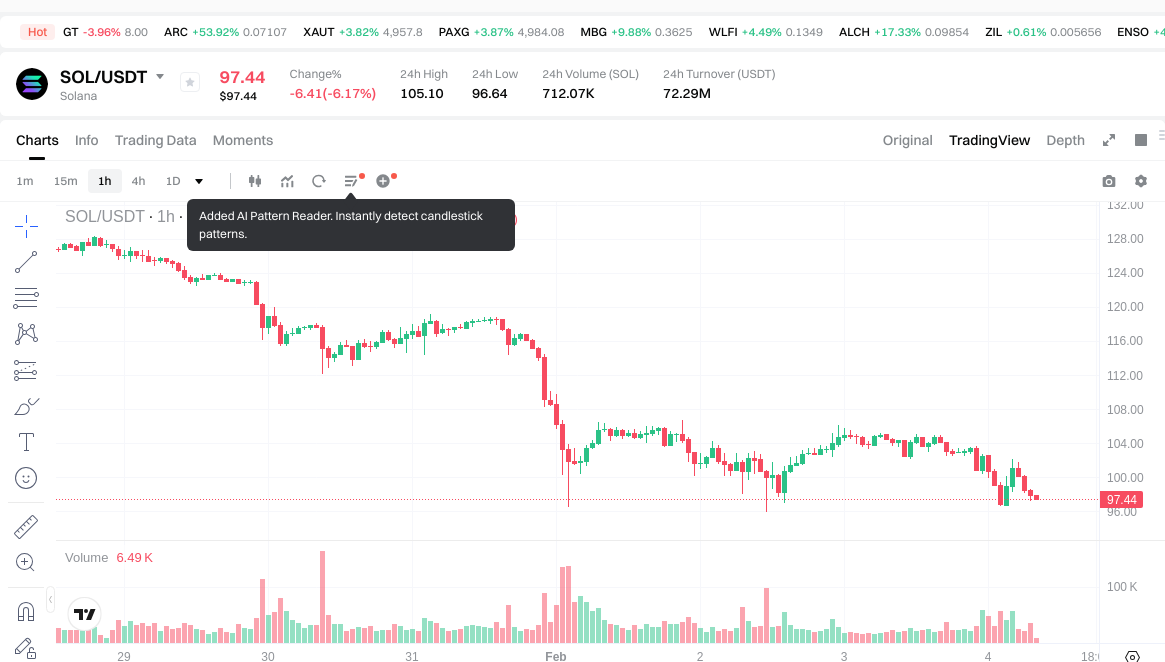The width and height of the screenshot is (1165, 662).
Task: Open the chart settings gear
Action: [1140, 181]
